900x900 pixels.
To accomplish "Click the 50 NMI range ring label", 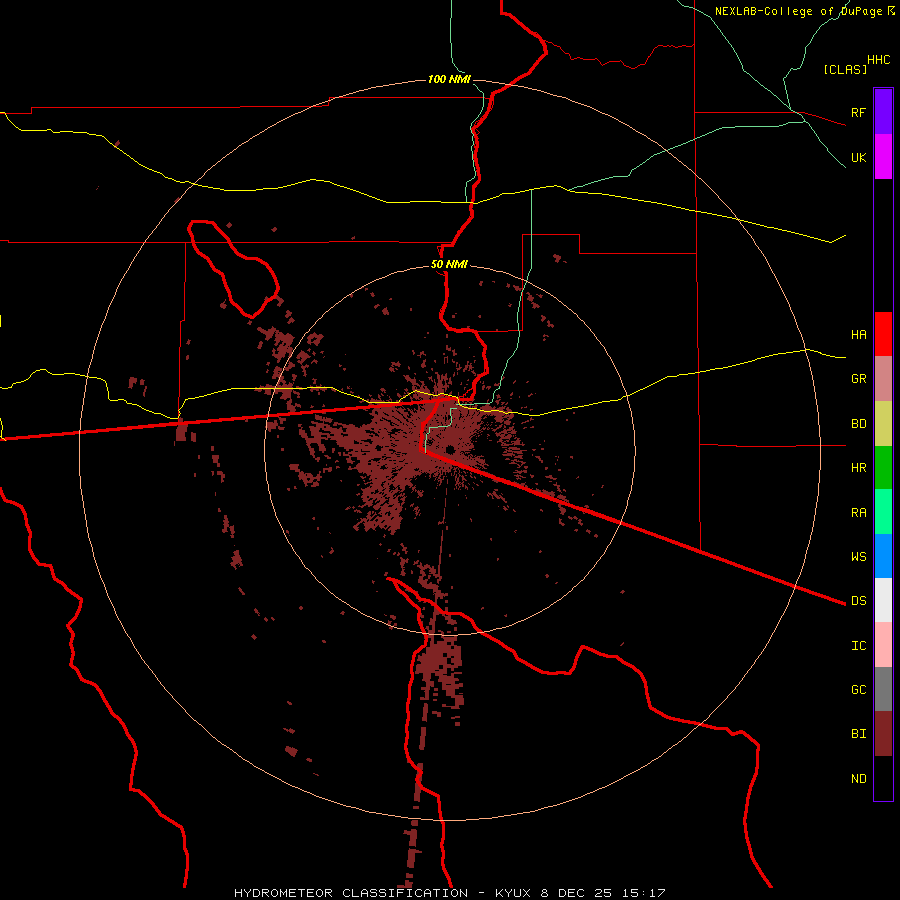I will click(x=449, y=264).
